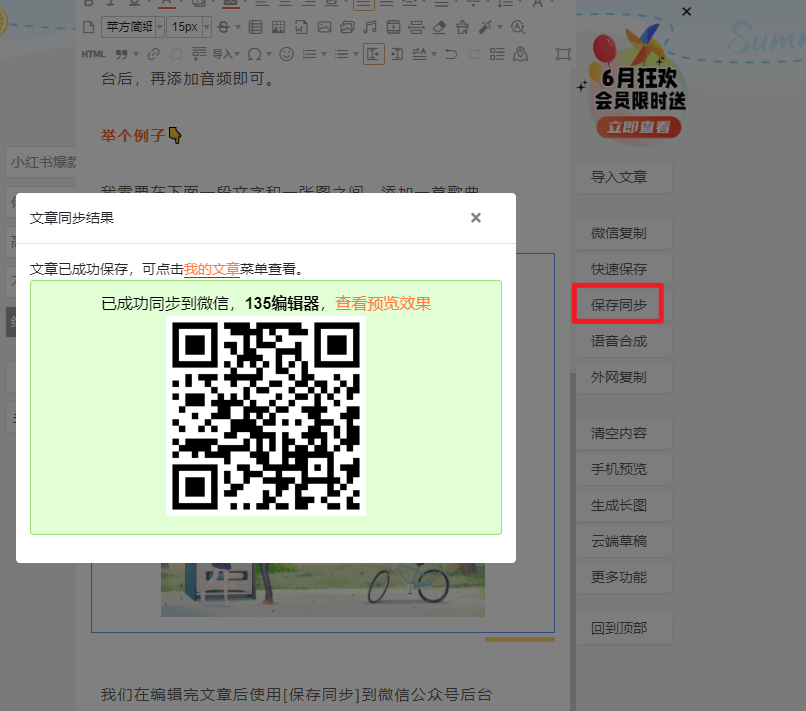Toggle fullscreen editor mode
806x711 pixels.
pyautogui.click(x=563, y=54)
